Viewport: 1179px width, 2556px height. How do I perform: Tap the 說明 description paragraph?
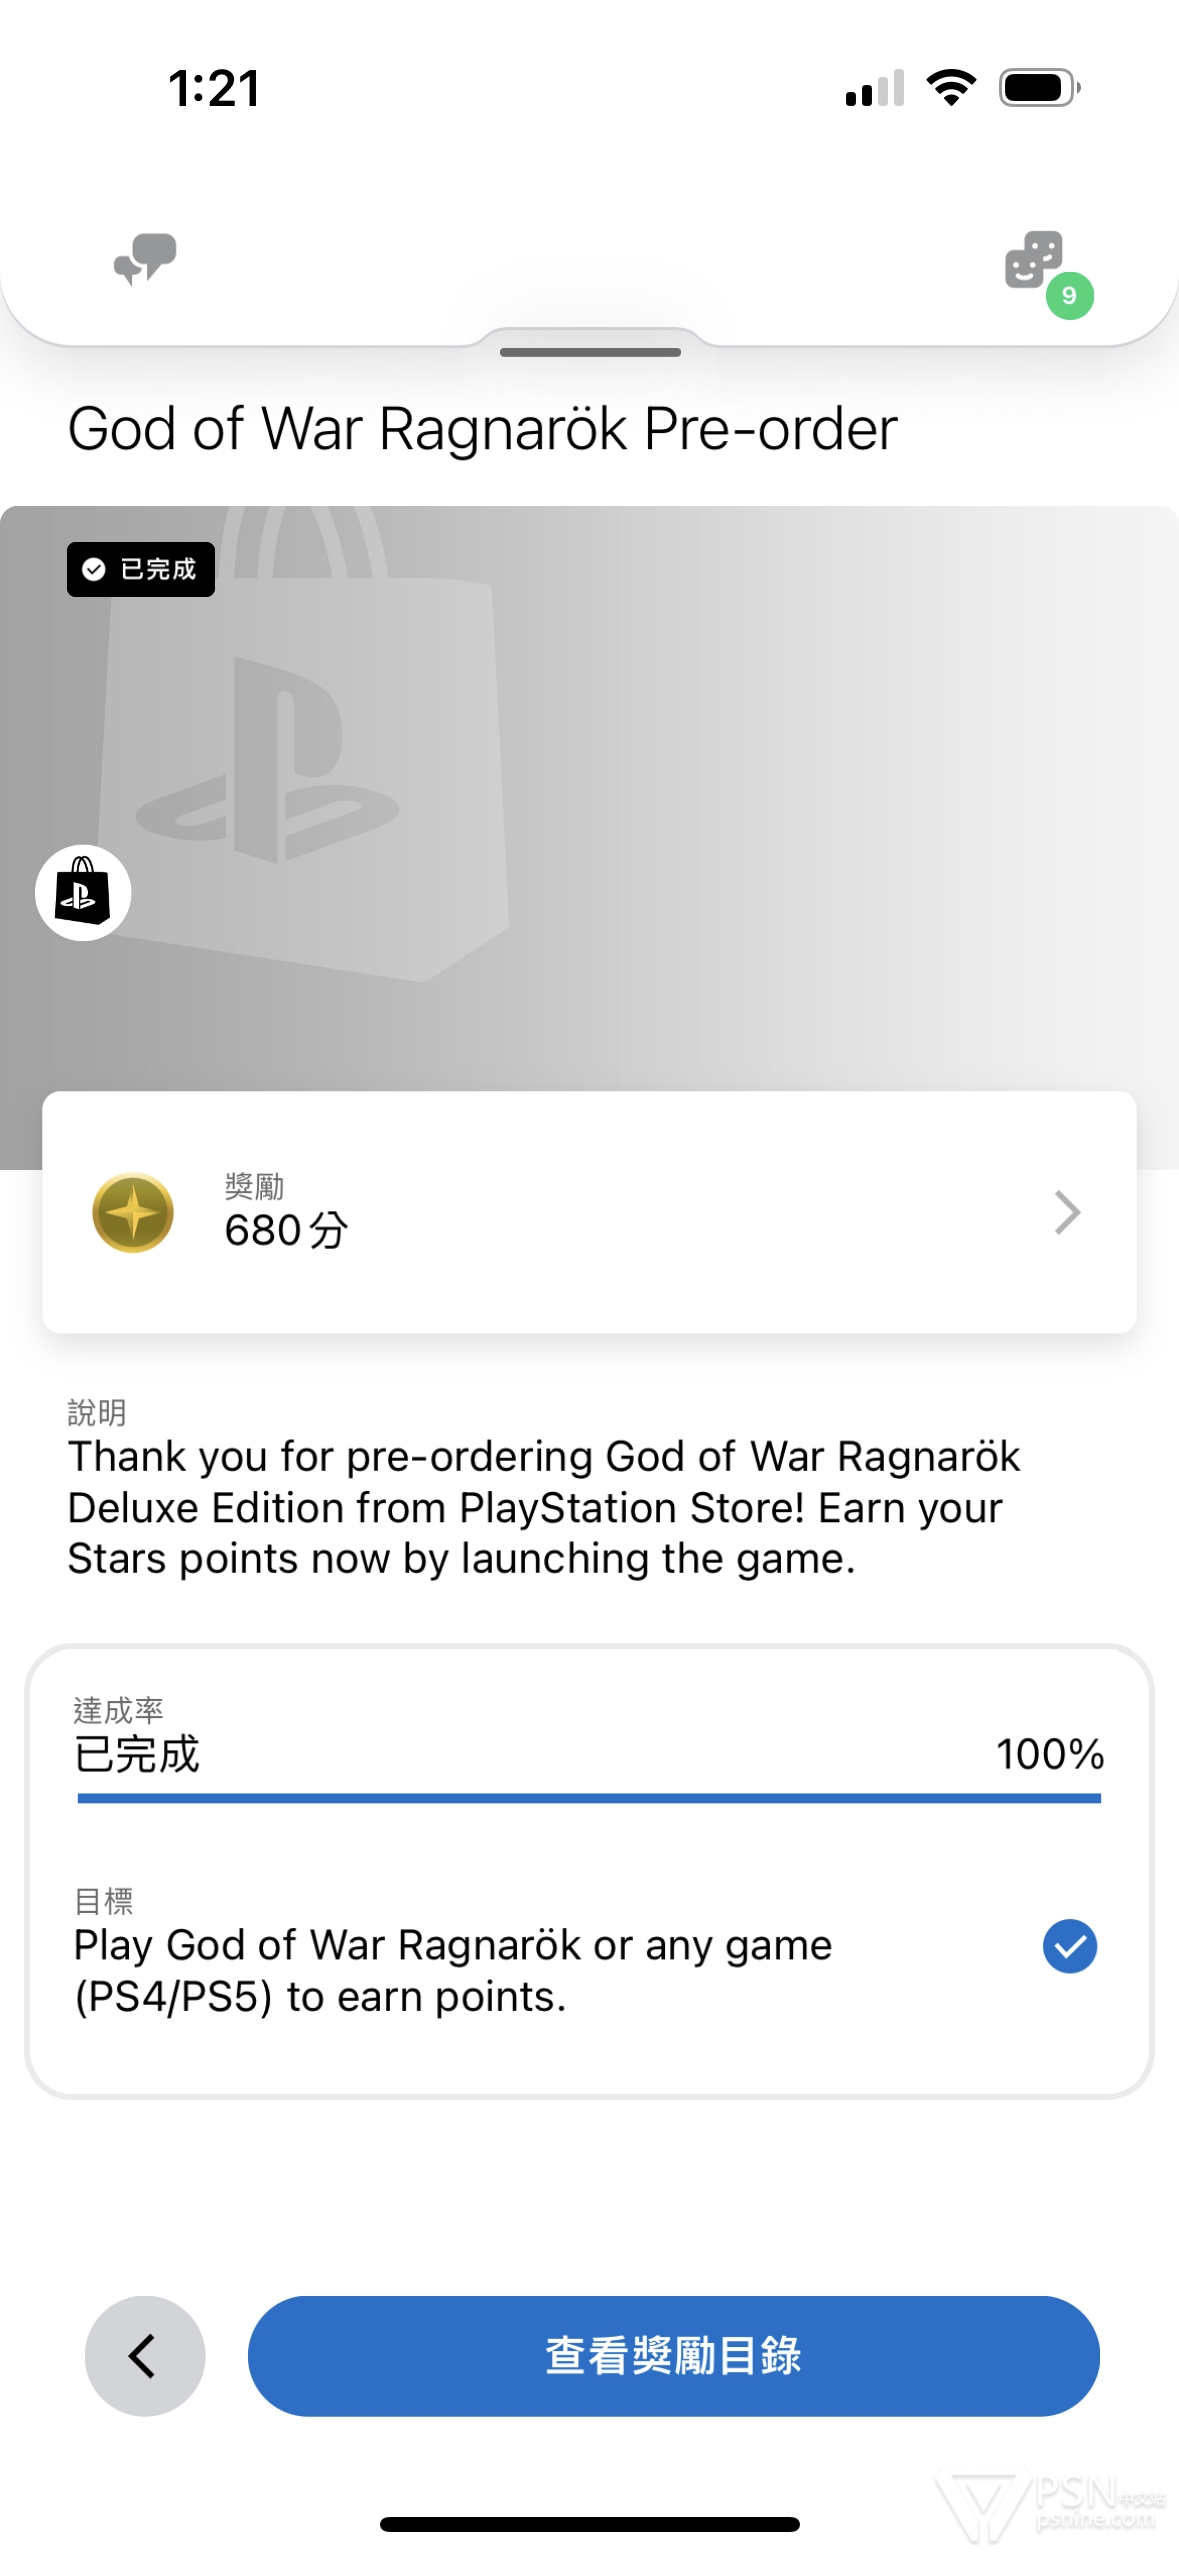coord(544,1507)
